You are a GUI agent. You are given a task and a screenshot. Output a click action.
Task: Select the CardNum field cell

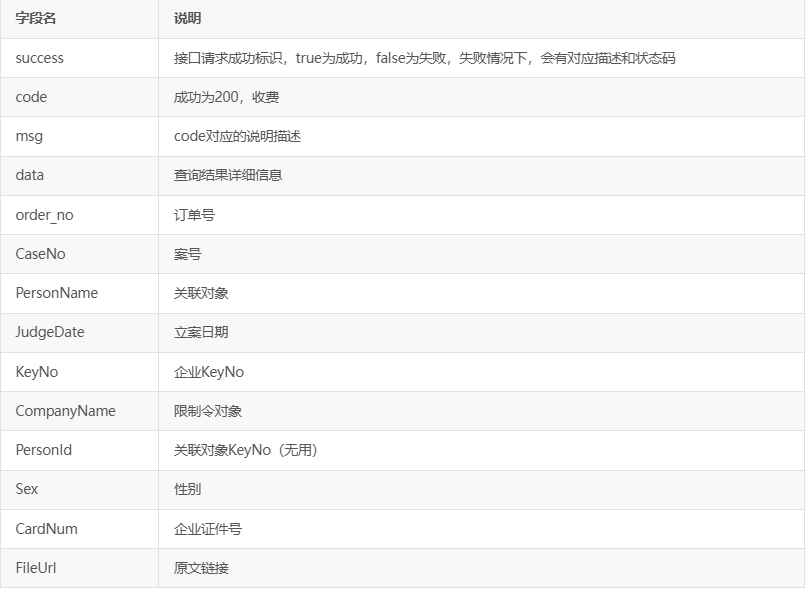(x=46, y=528)
